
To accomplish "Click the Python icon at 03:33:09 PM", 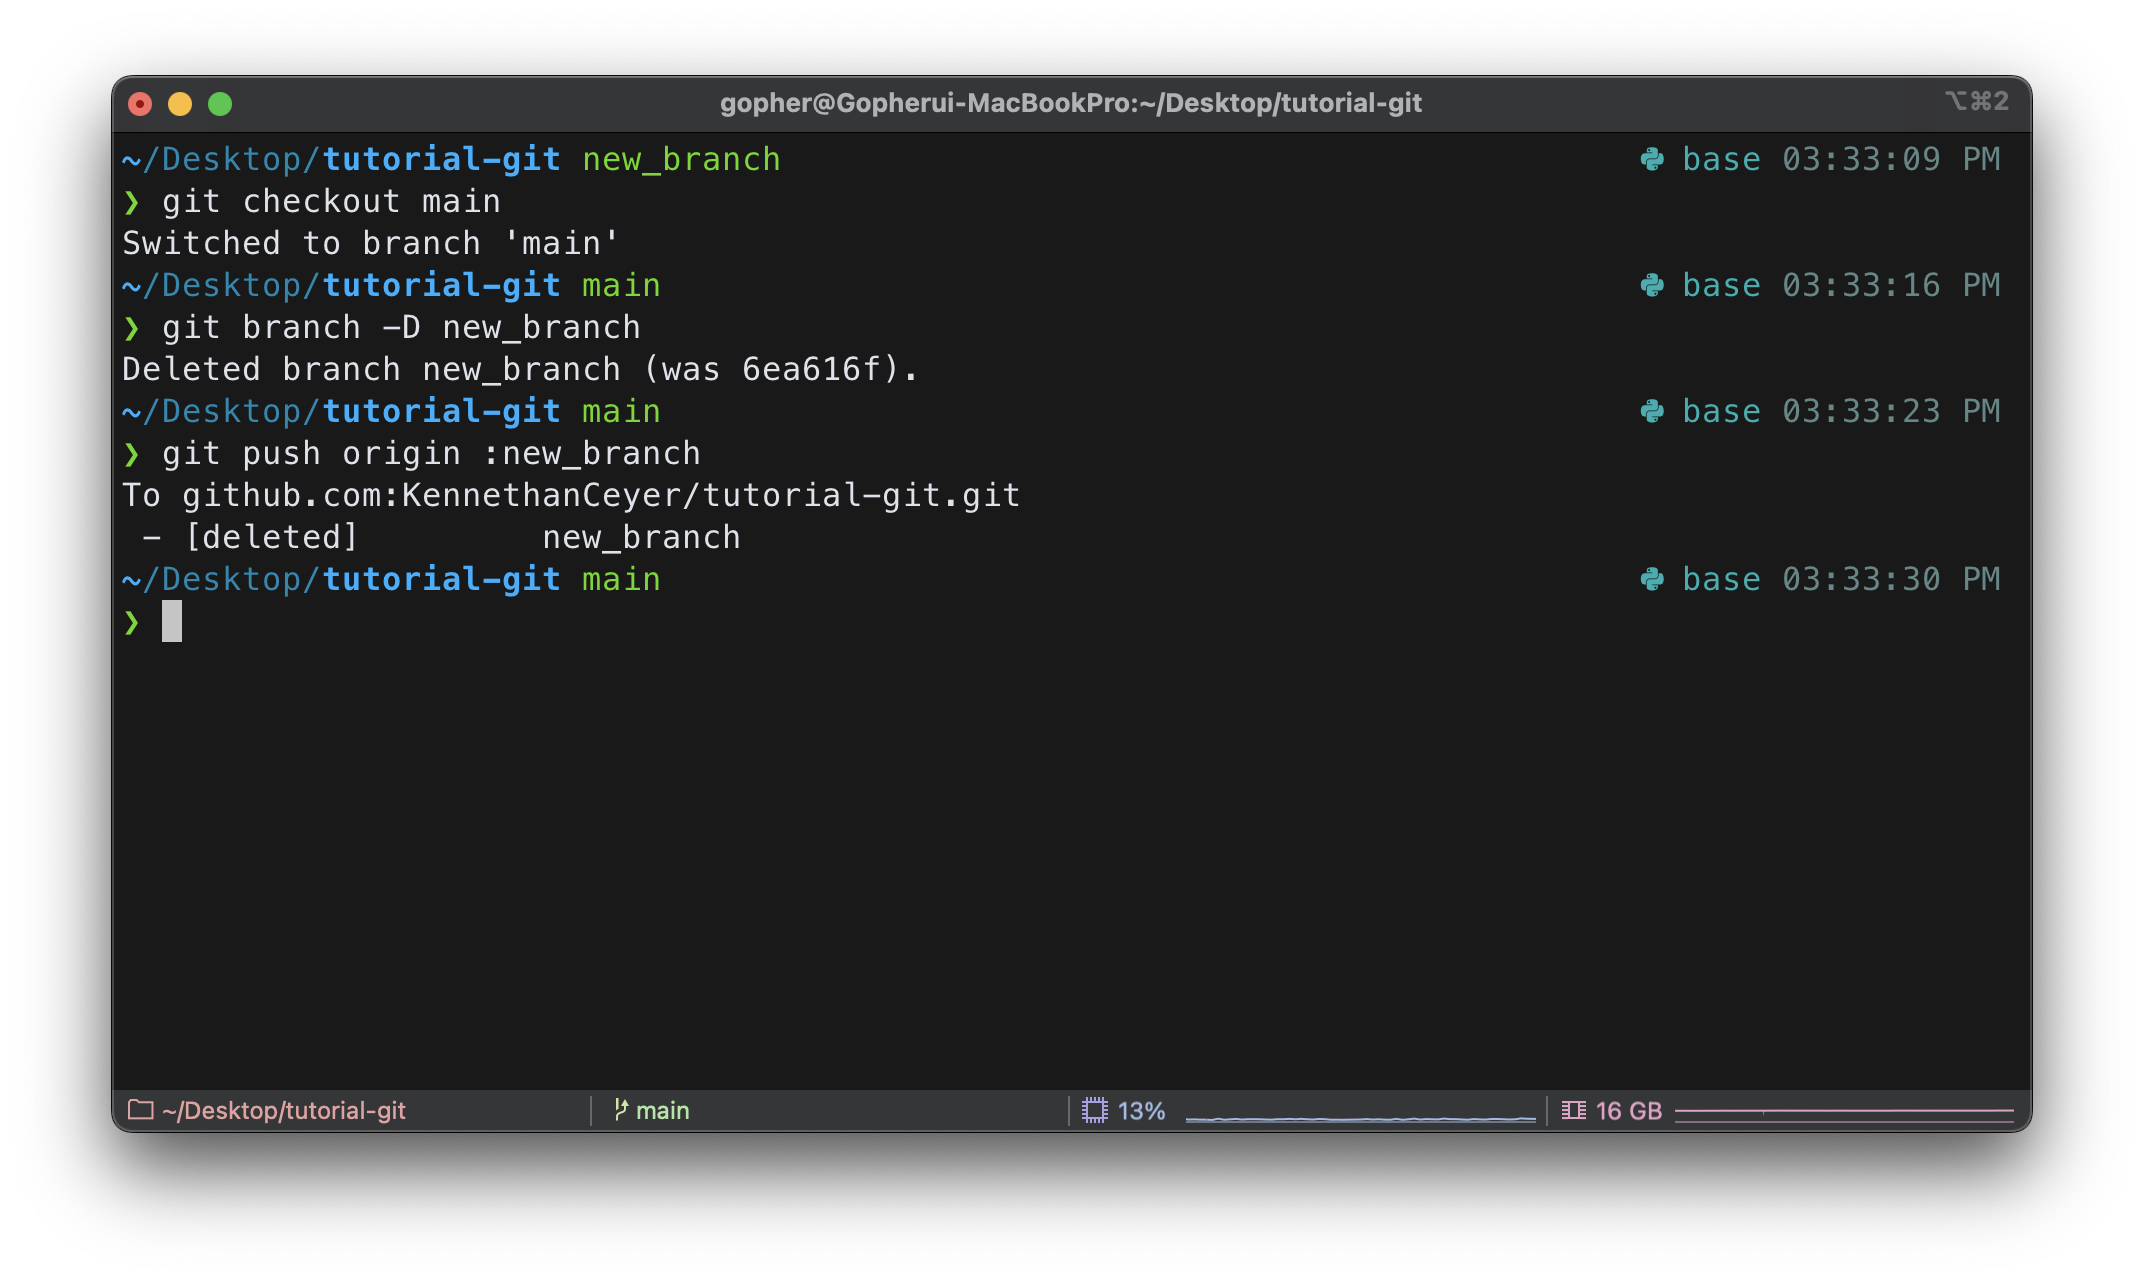I will [x=1652, y=159].
